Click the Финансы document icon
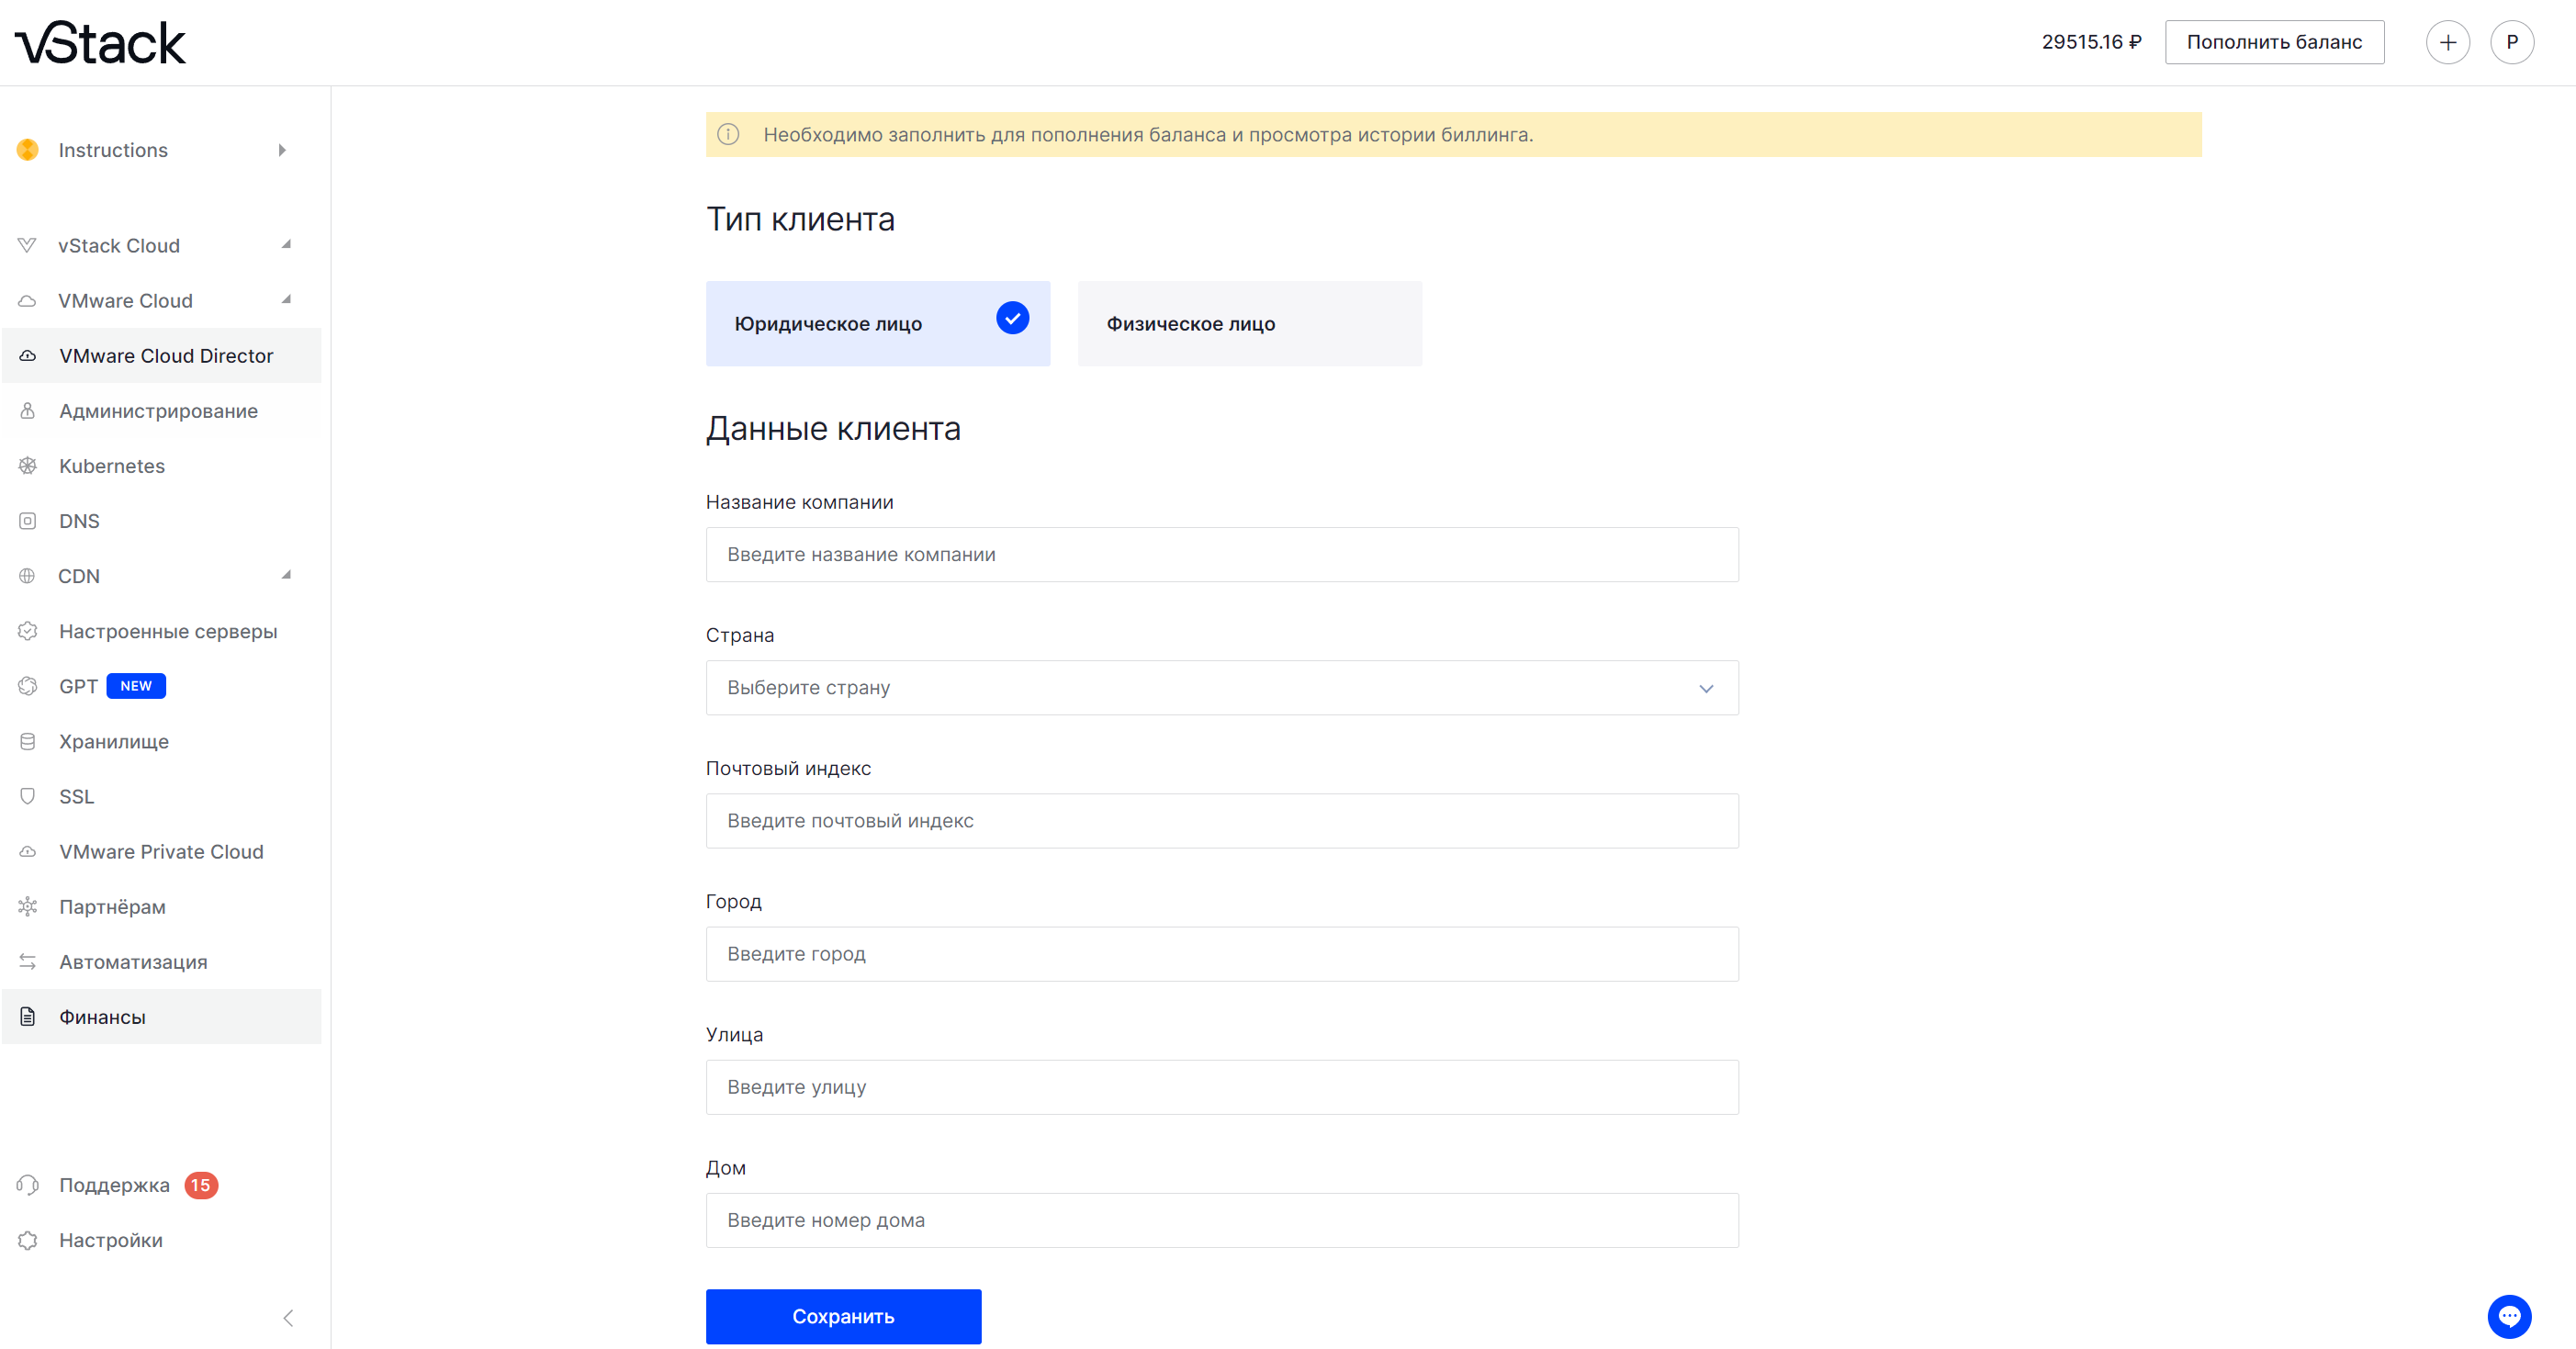The height and width of the screenshot is (1349, 2576). pyautogui.click(x=28, y=1016)
